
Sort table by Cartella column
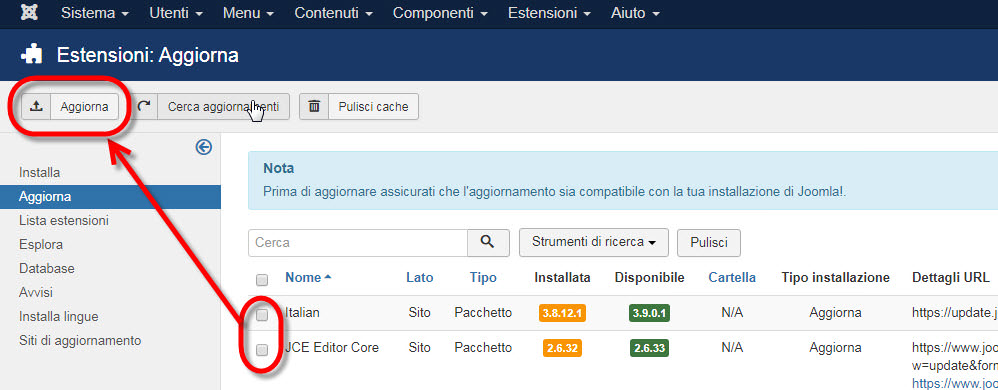[x=732, y=277]
